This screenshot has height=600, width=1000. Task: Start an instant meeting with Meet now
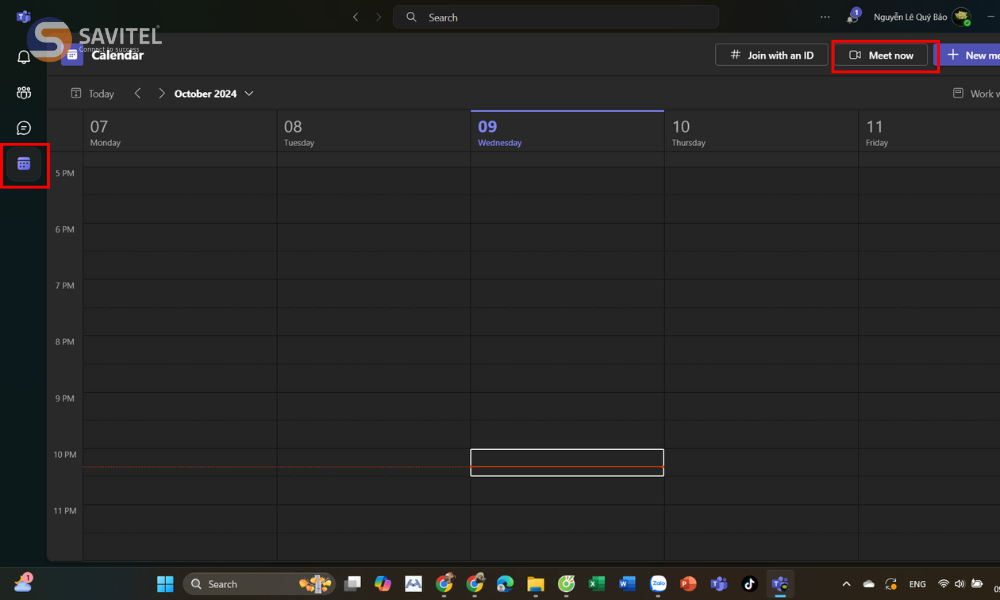click(x=881, y=55)
